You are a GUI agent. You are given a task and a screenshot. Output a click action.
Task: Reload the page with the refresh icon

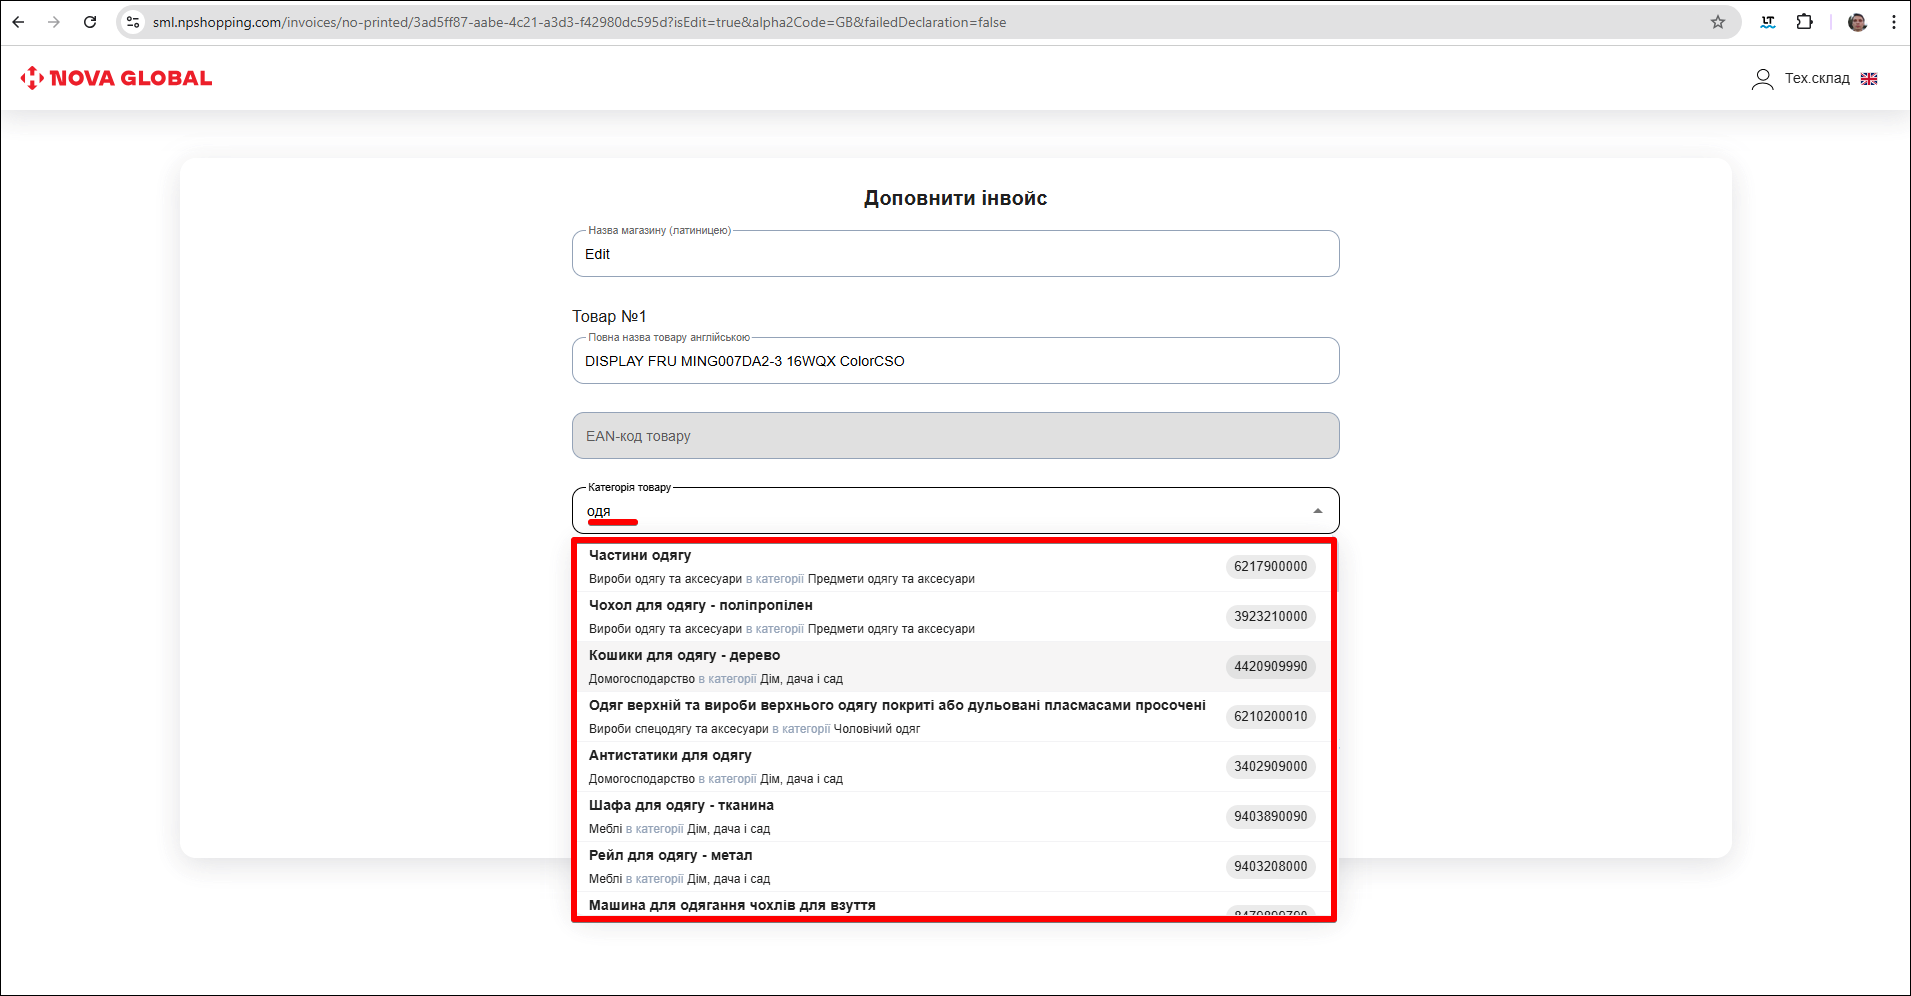coord(90,22)
